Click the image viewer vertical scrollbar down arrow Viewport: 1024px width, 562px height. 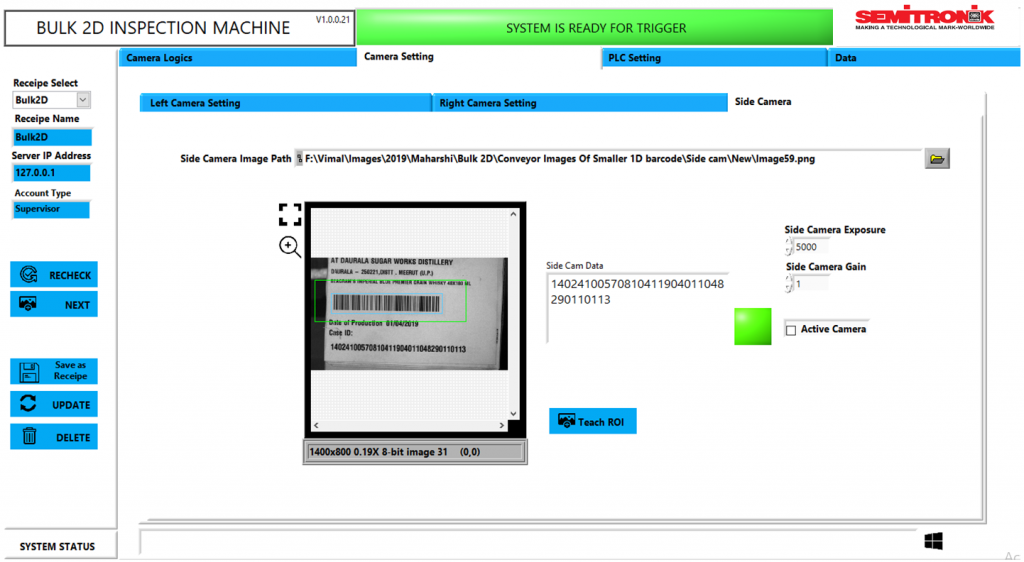click(514, 414)
